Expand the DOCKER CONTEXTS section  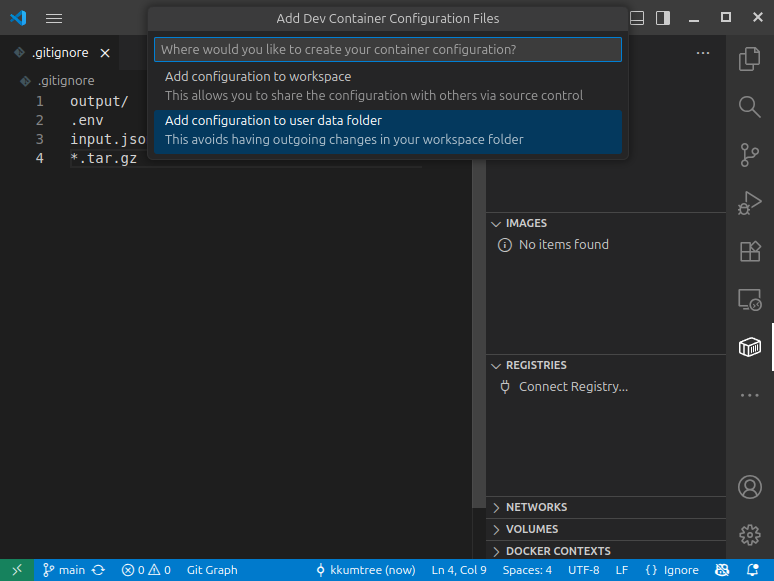[x=606, y=551]
